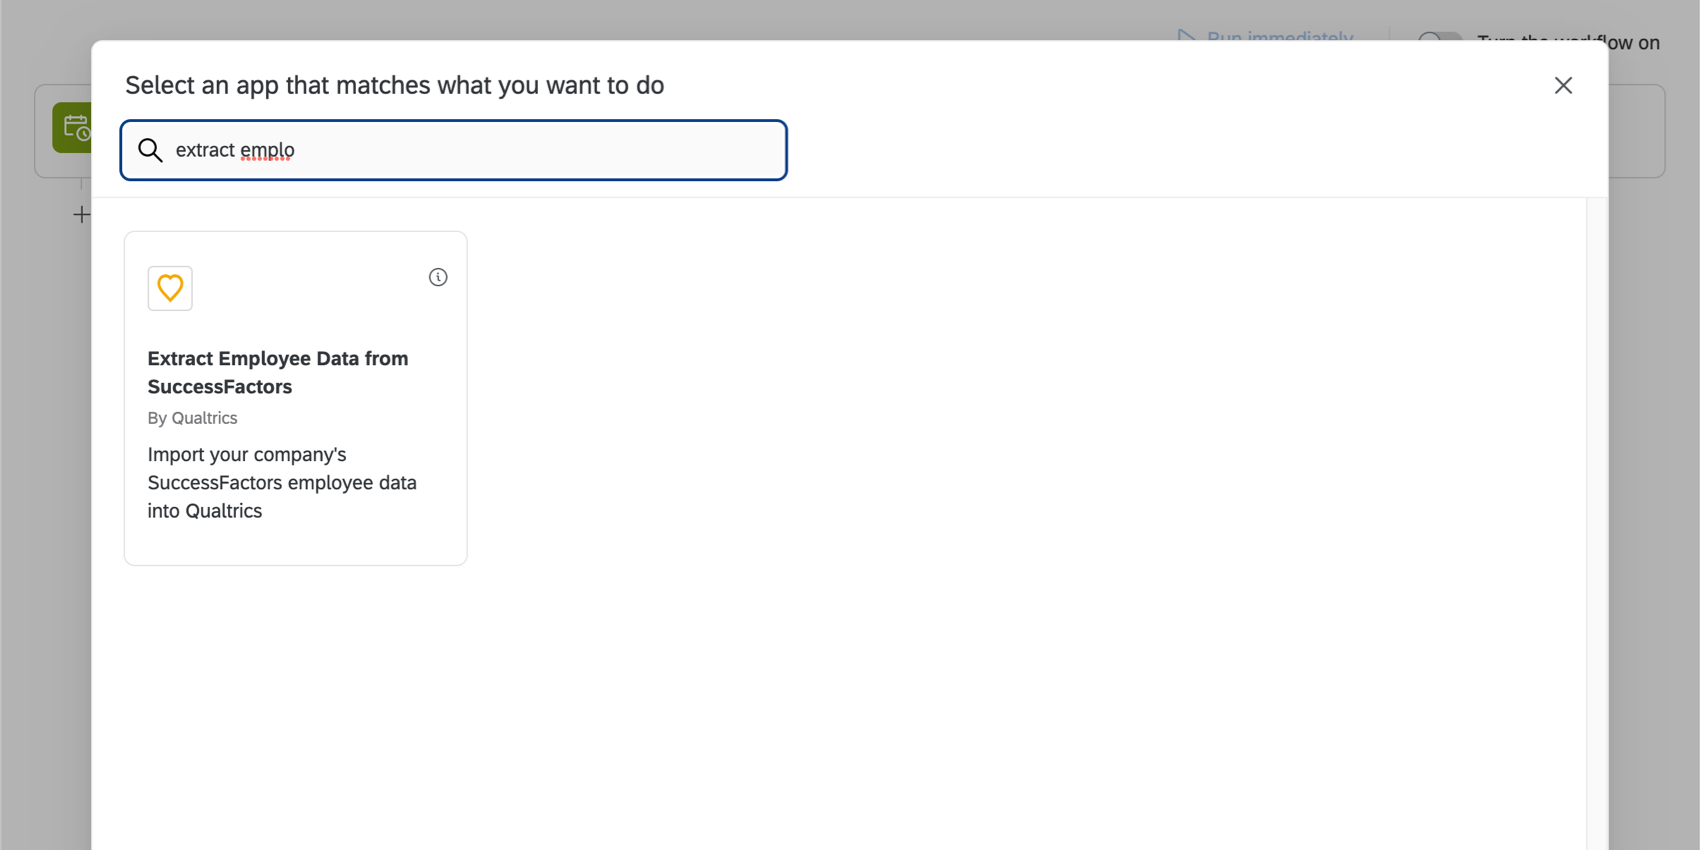Click the app title Extract Employee Data
This screenshot has height=850, width=1700.
click(x=278, y=372)
